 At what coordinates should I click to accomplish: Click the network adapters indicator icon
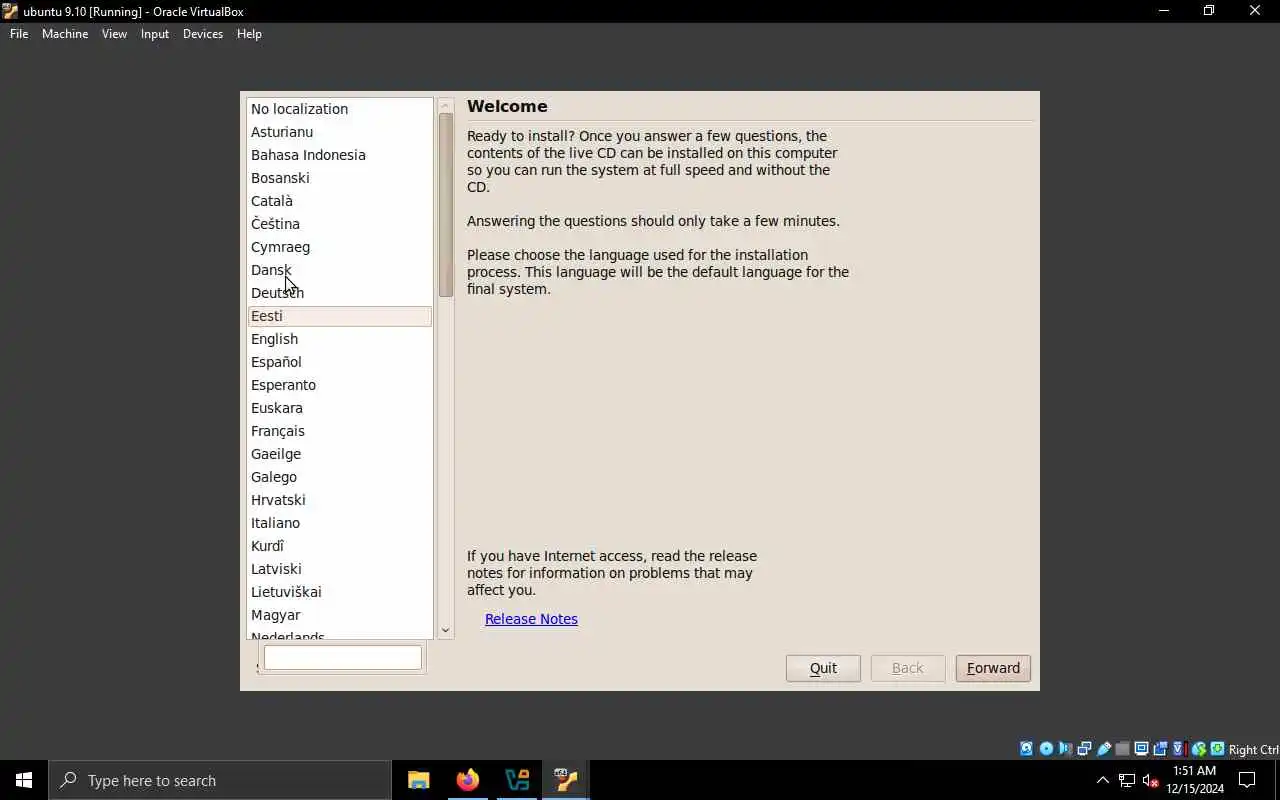coord(1084,748)
